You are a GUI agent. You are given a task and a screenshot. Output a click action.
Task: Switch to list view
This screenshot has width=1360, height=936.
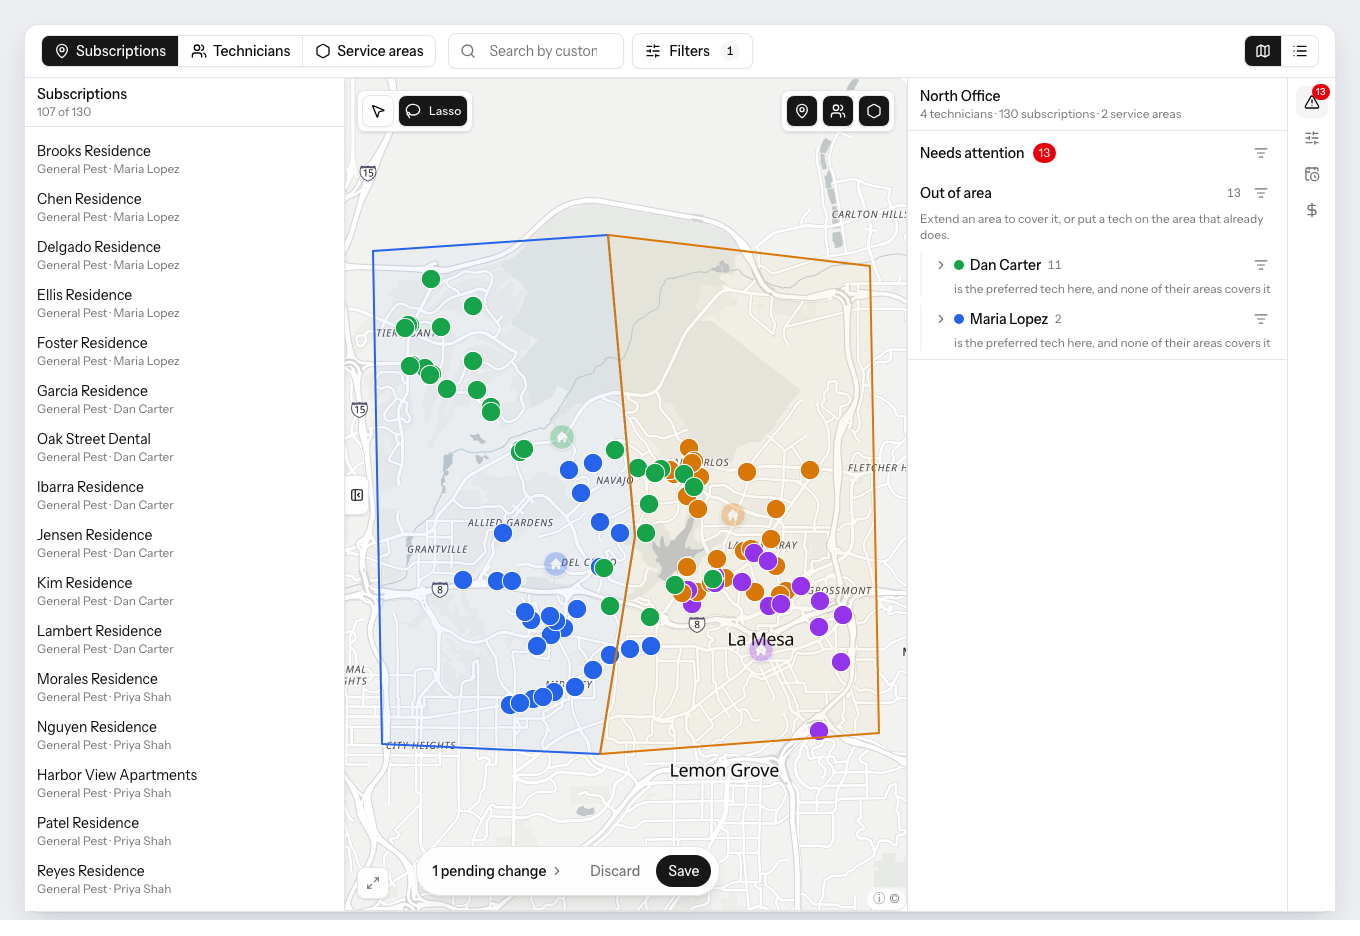coord(1300,51)
